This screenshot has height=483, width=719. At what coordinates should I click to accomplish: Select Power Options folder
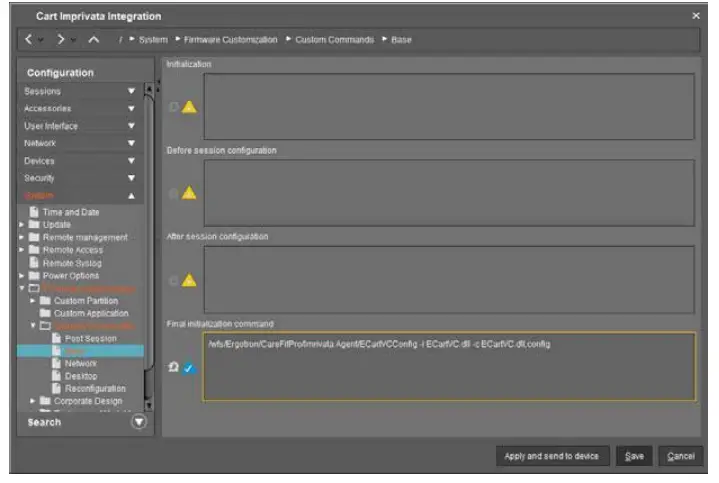click(x=71, y=276)
